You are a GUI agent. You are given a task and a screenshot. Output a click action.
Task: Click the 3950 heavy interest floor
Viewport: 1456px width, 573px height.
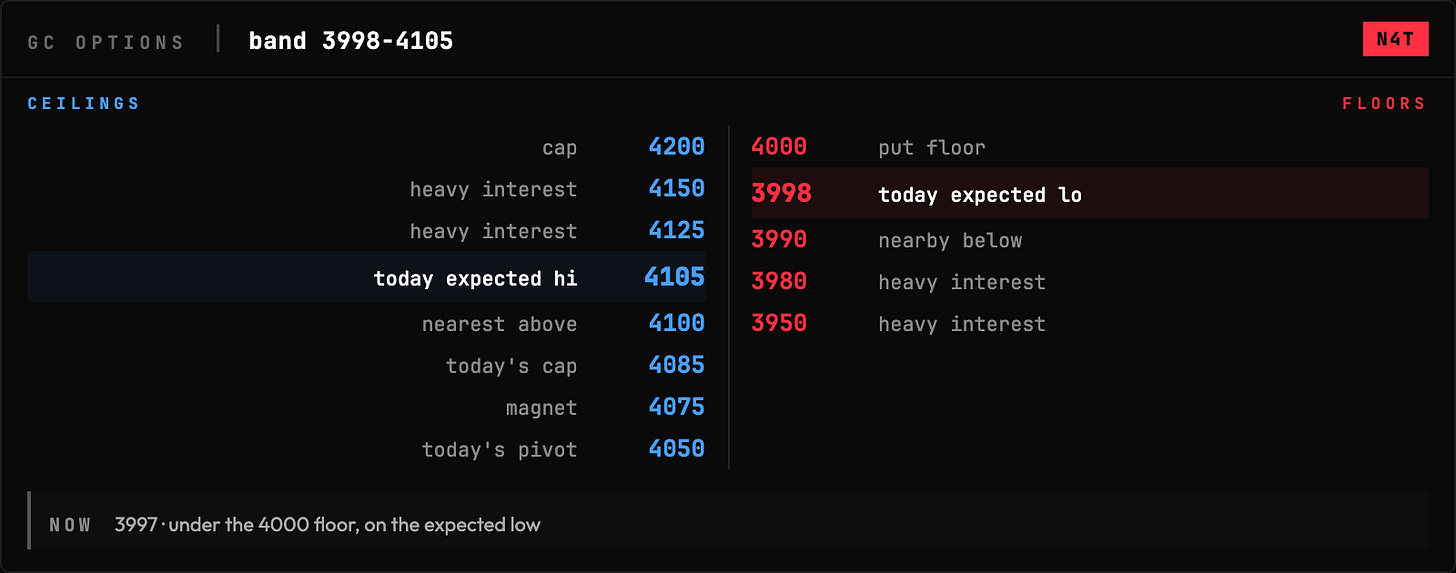click(x=1090, y=324)
